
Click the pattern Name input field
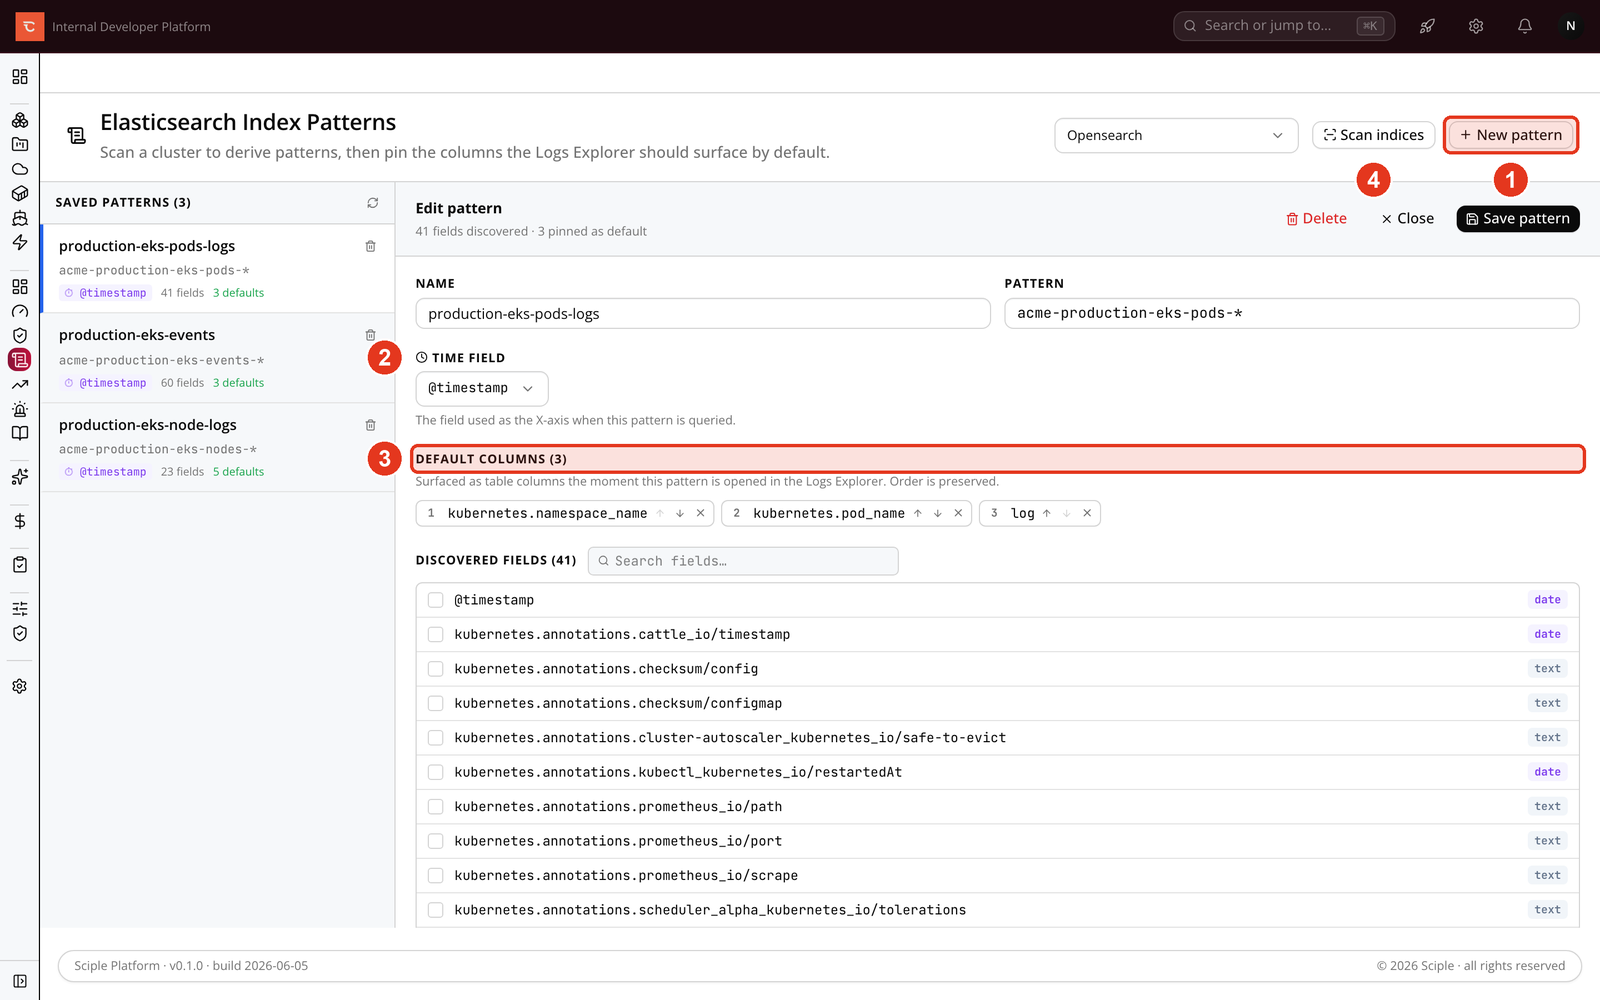click(x=703, y=313)
